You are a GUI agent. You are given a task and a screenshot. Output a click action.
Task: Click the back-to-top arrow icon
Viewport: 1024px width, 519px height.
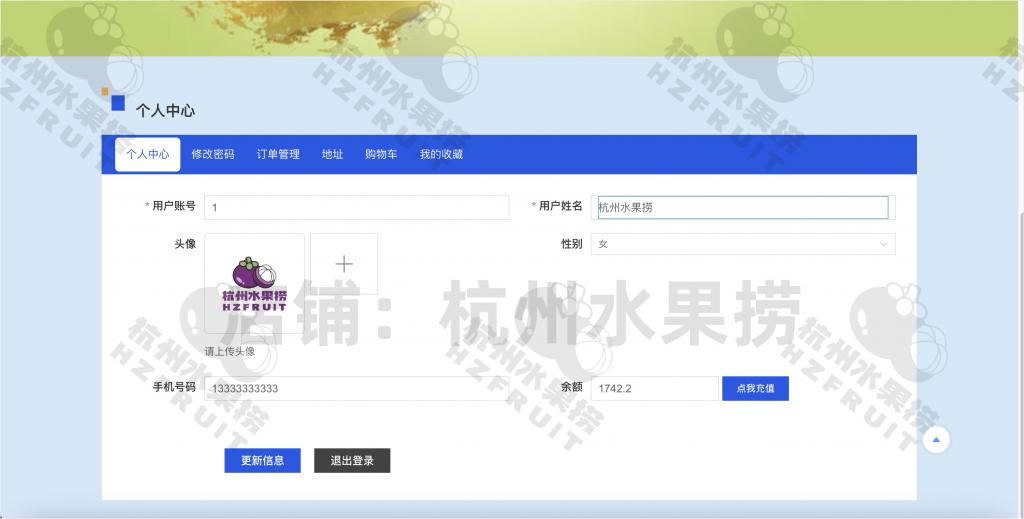click(x=936, y=440)
